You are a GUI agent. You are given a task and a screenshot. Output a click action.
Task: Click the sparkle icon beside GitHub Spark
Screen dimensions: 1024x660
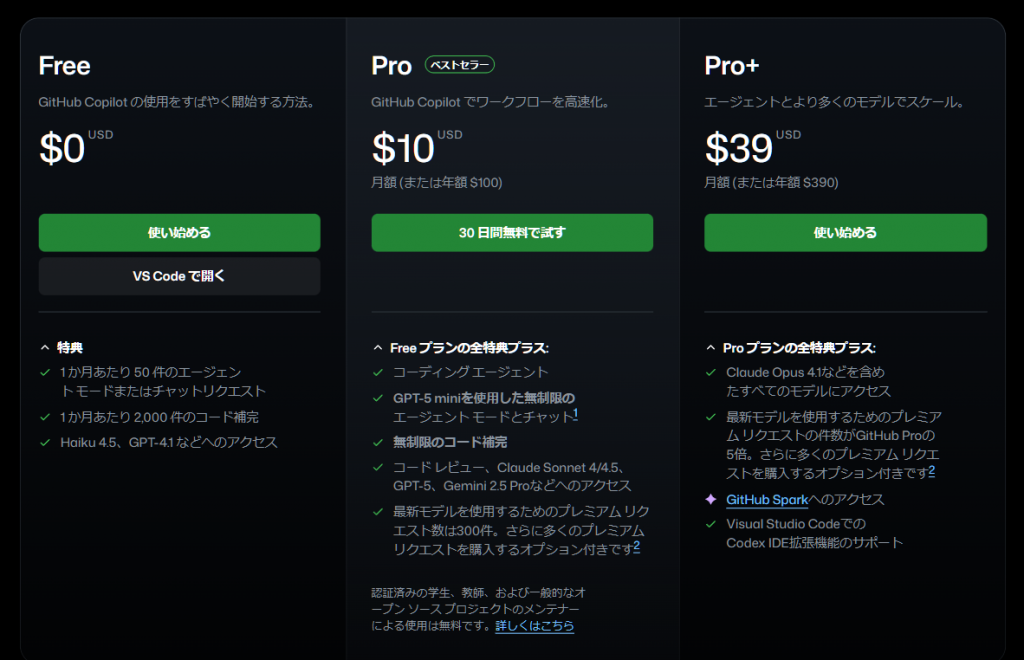711,499
